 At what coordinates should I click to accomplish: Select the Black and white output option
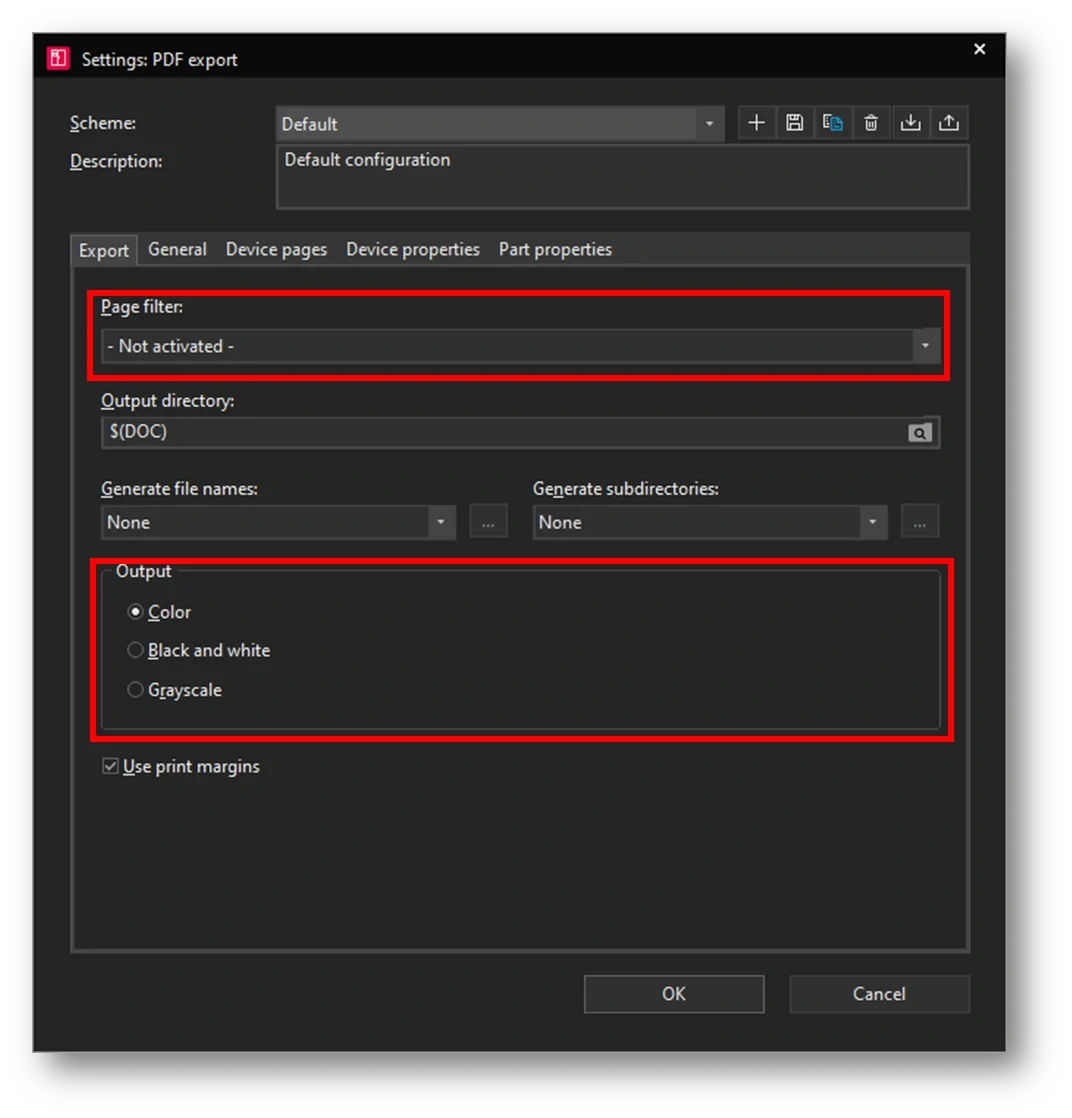(x=135, y=650)
